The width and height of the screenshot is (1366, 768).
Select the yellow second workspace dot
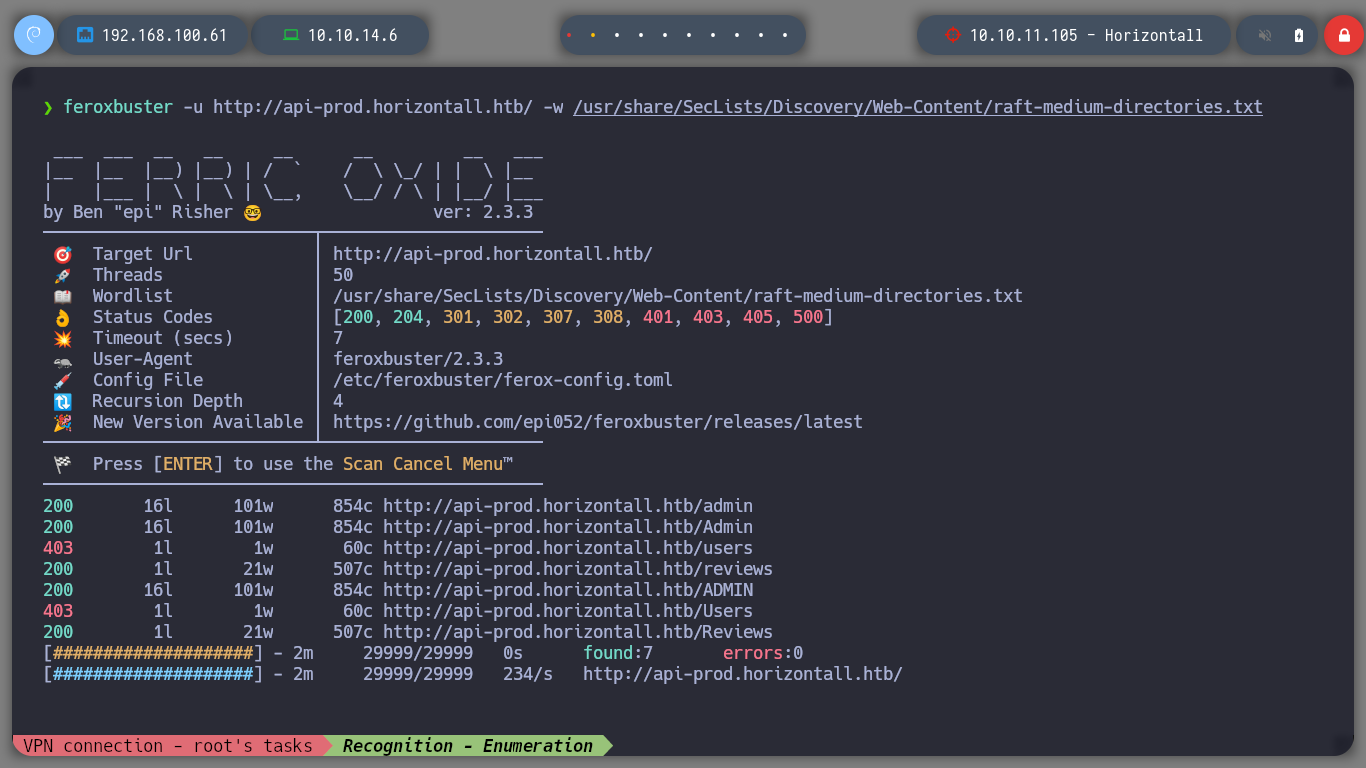593,35
